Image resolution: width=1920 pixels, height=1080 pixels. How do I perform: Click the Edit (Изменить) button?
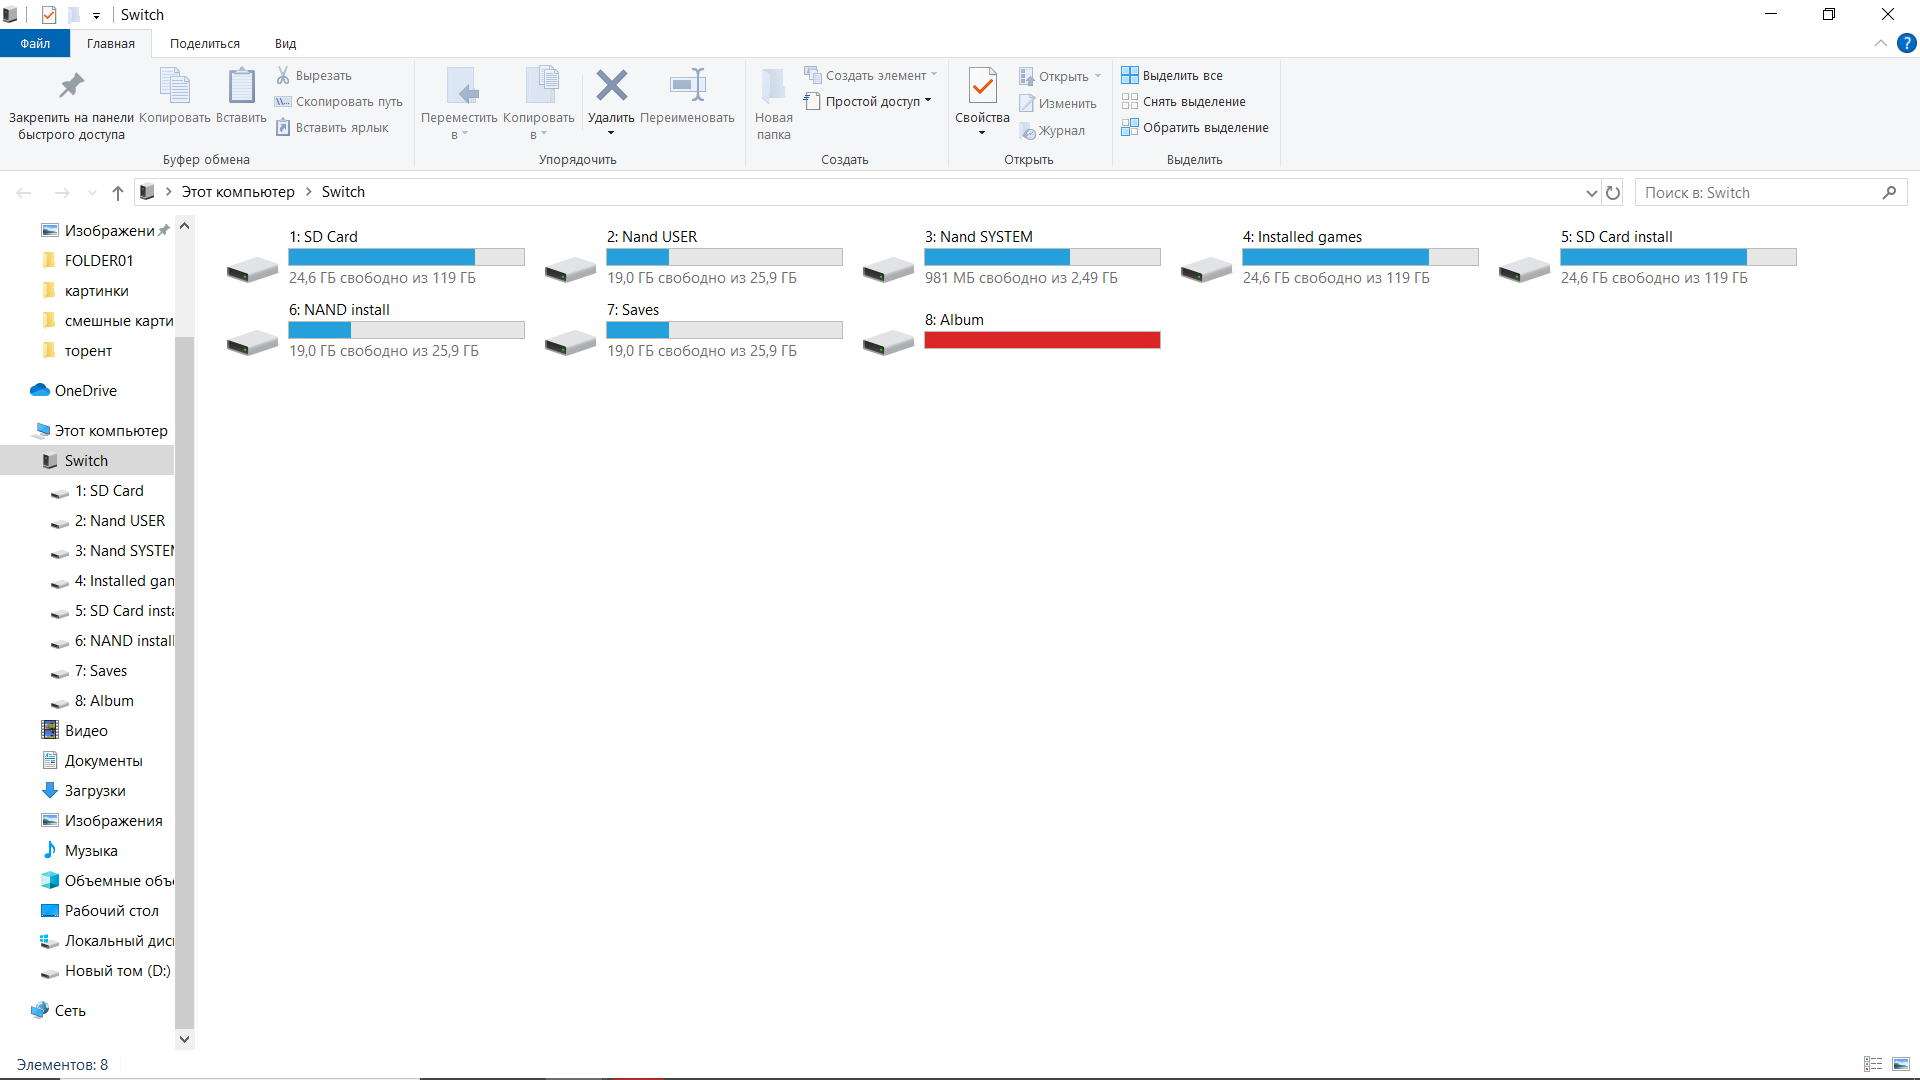pyautogui.click(x=1058, y=103)
